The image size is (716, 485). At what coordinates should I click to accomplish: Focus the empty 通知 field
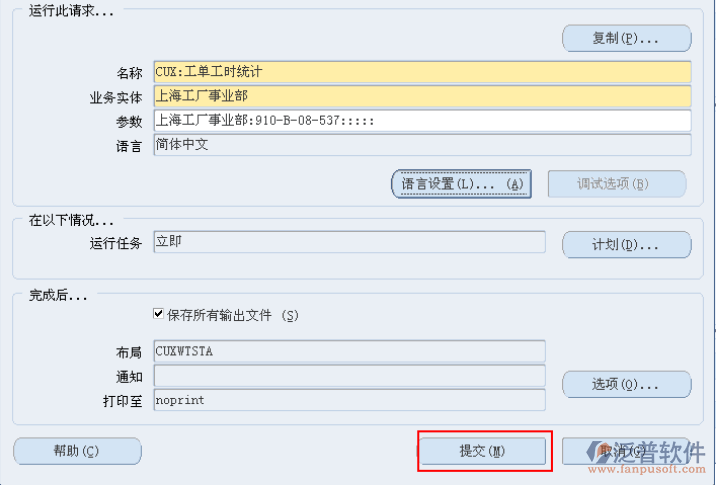point(349,375)
